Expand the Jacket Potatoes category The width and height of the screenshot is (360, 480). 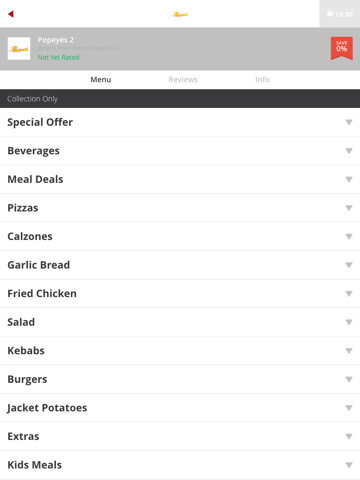pyautogui.click(x=180, y=408)
